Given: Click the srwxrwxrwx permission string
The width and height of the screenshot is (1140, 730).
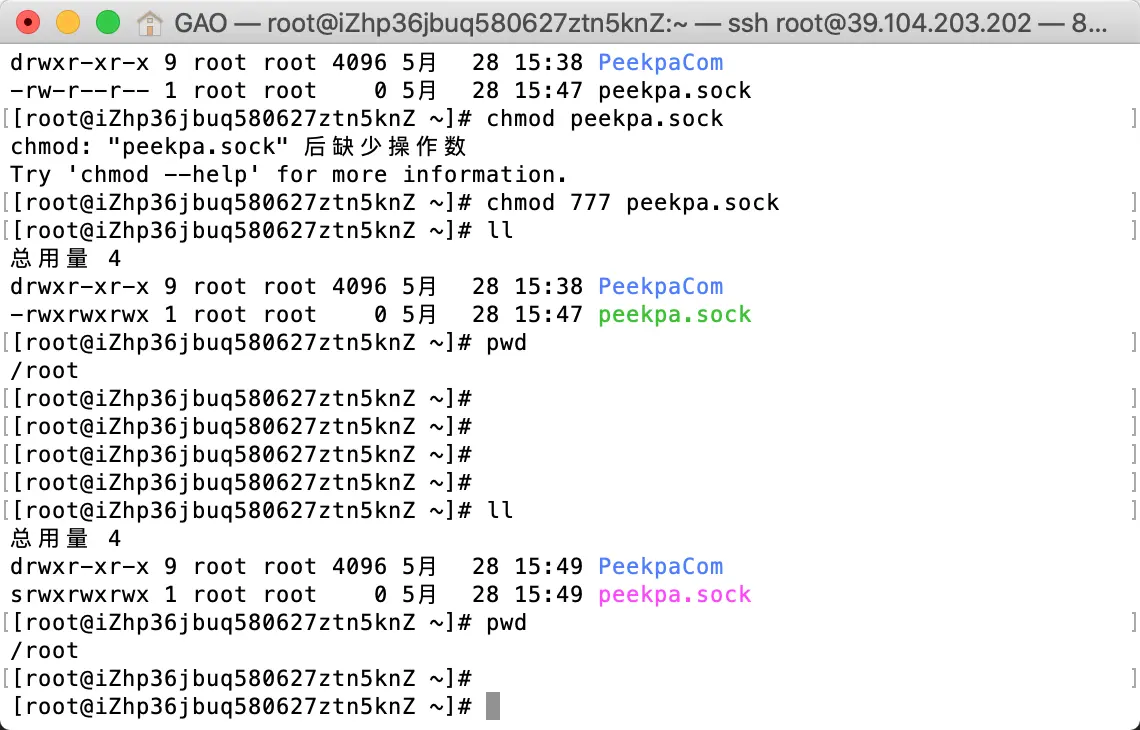Looking at the screenshot, I should (x=79, y=595).
